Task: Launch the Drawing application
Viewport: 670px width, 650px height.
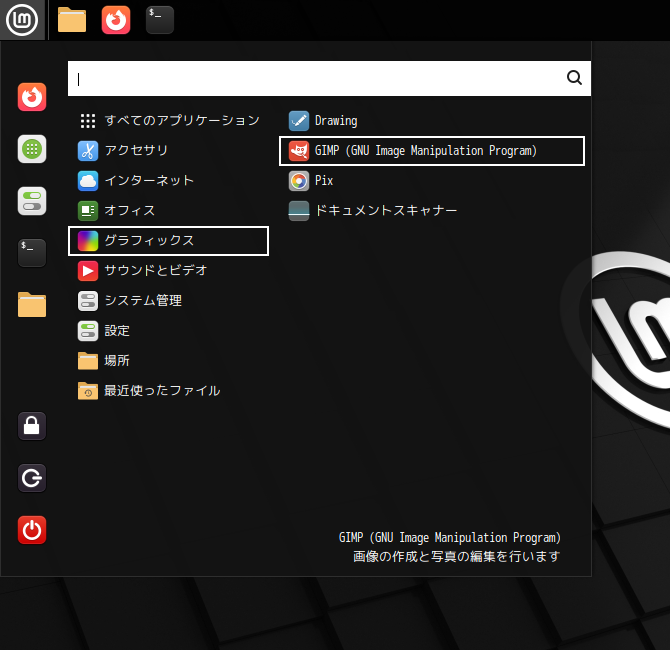Action: 432,121
